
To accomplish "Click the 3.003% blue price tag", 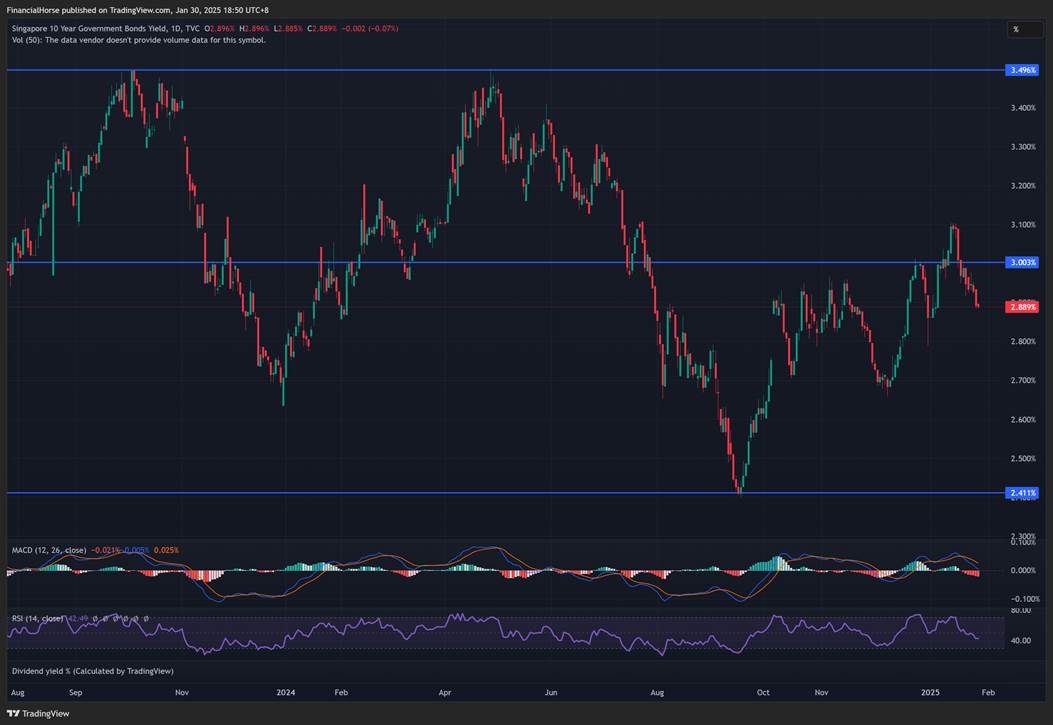I will point(1021,262).
